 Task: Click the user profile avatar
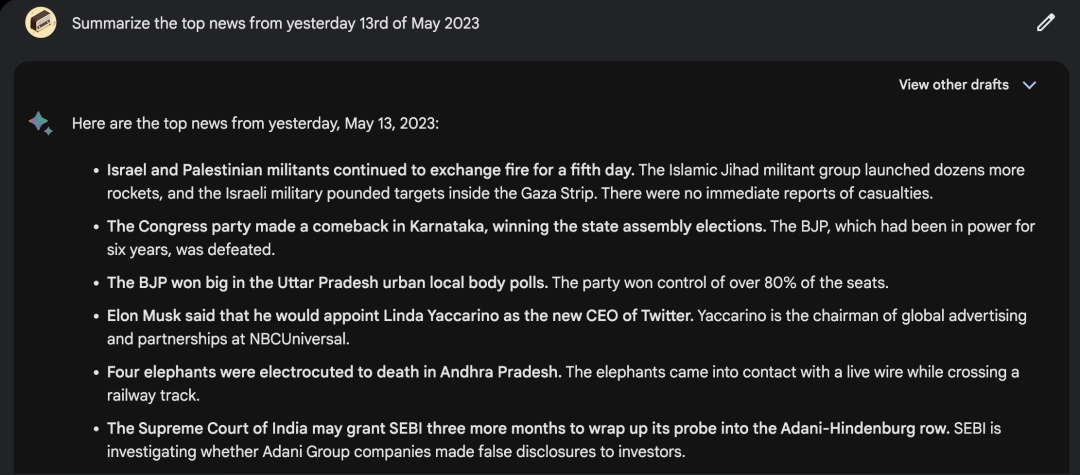pos(40,22)
